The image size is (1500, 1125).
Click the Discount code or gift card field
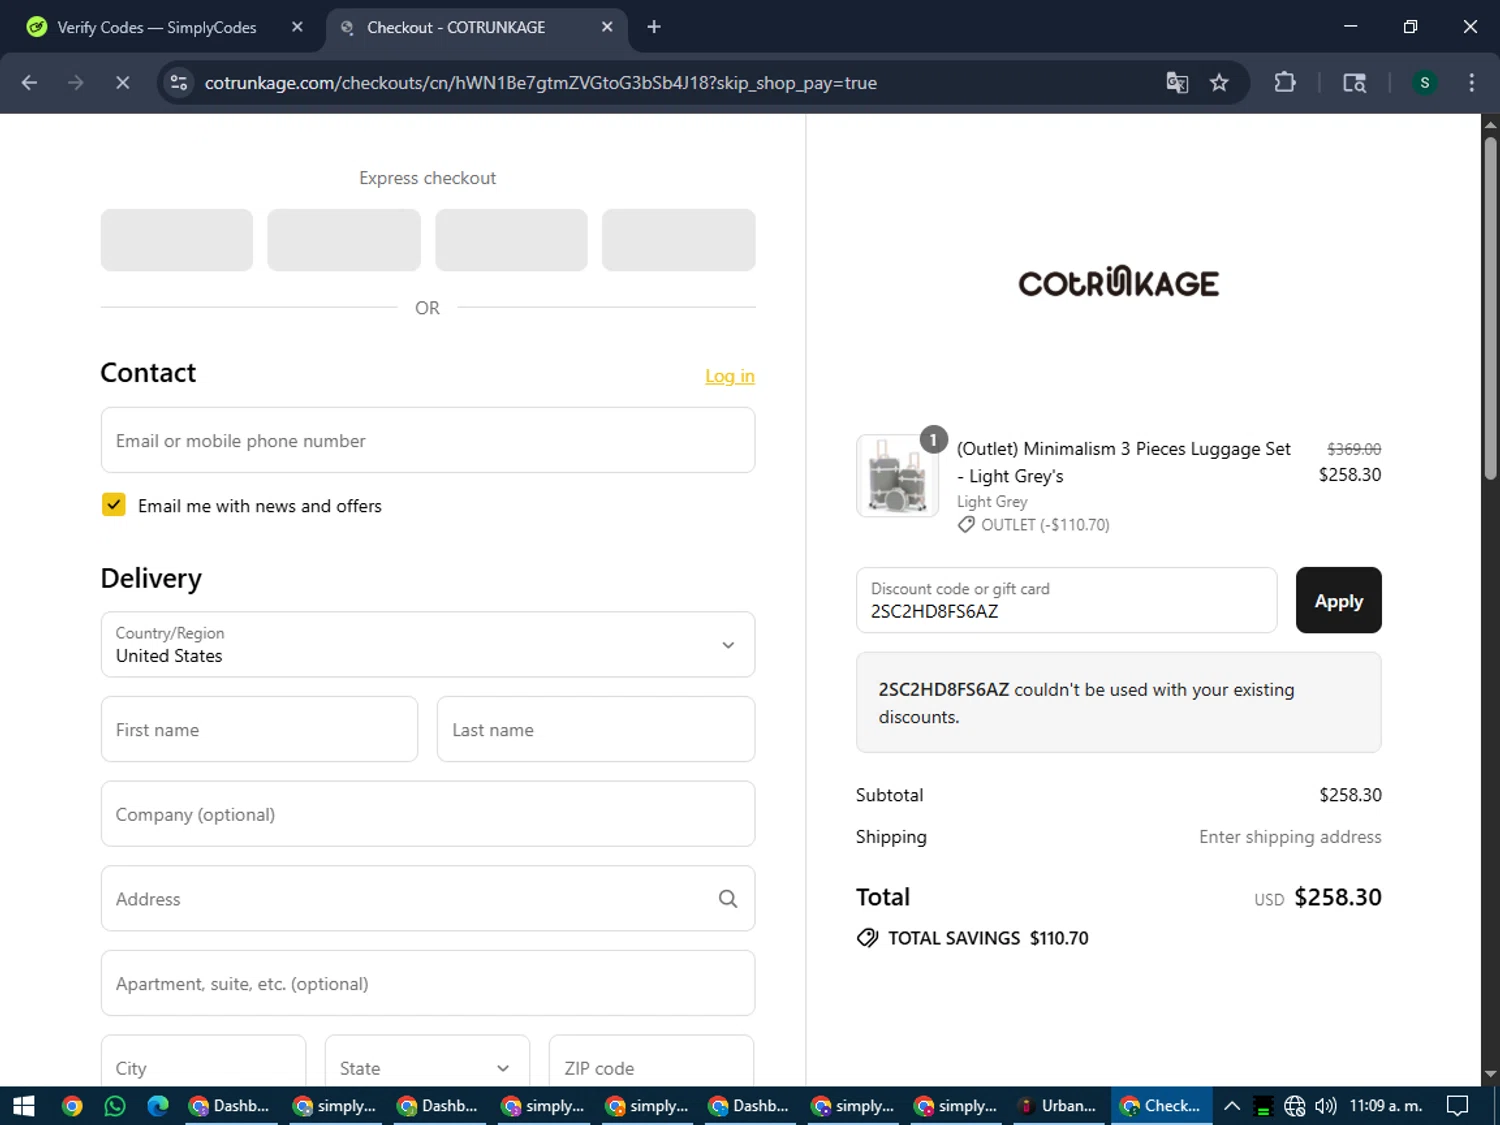(1066, 600)
